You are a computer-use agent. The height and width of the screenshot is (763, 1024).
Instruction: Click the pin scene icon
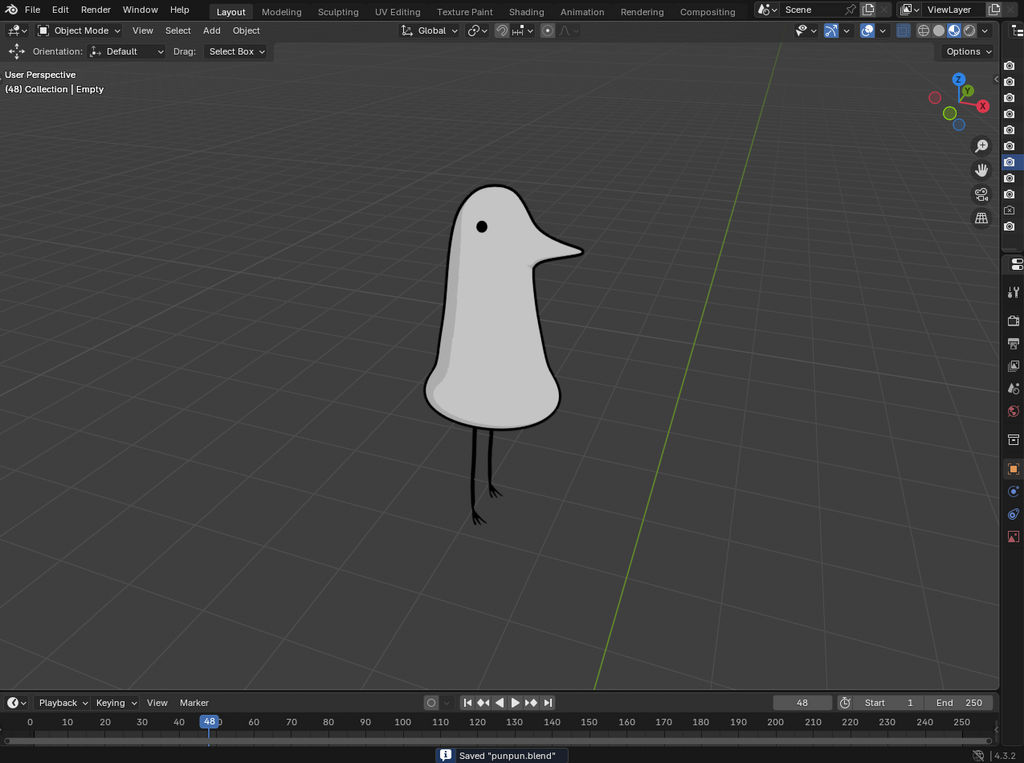(x=850, y=10)
